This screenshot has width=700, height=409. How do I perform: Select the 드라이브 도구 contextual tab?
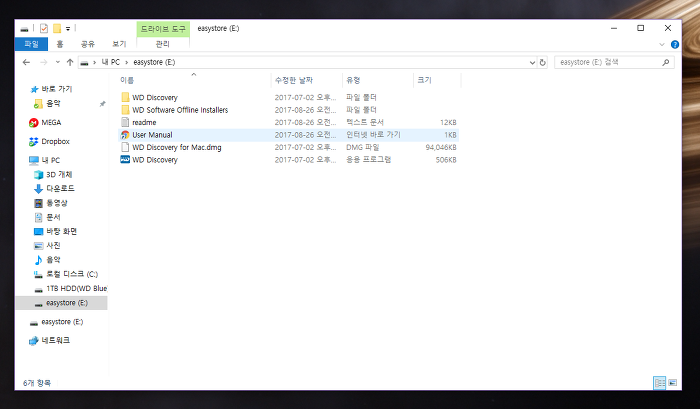click(x=163, y=29)
